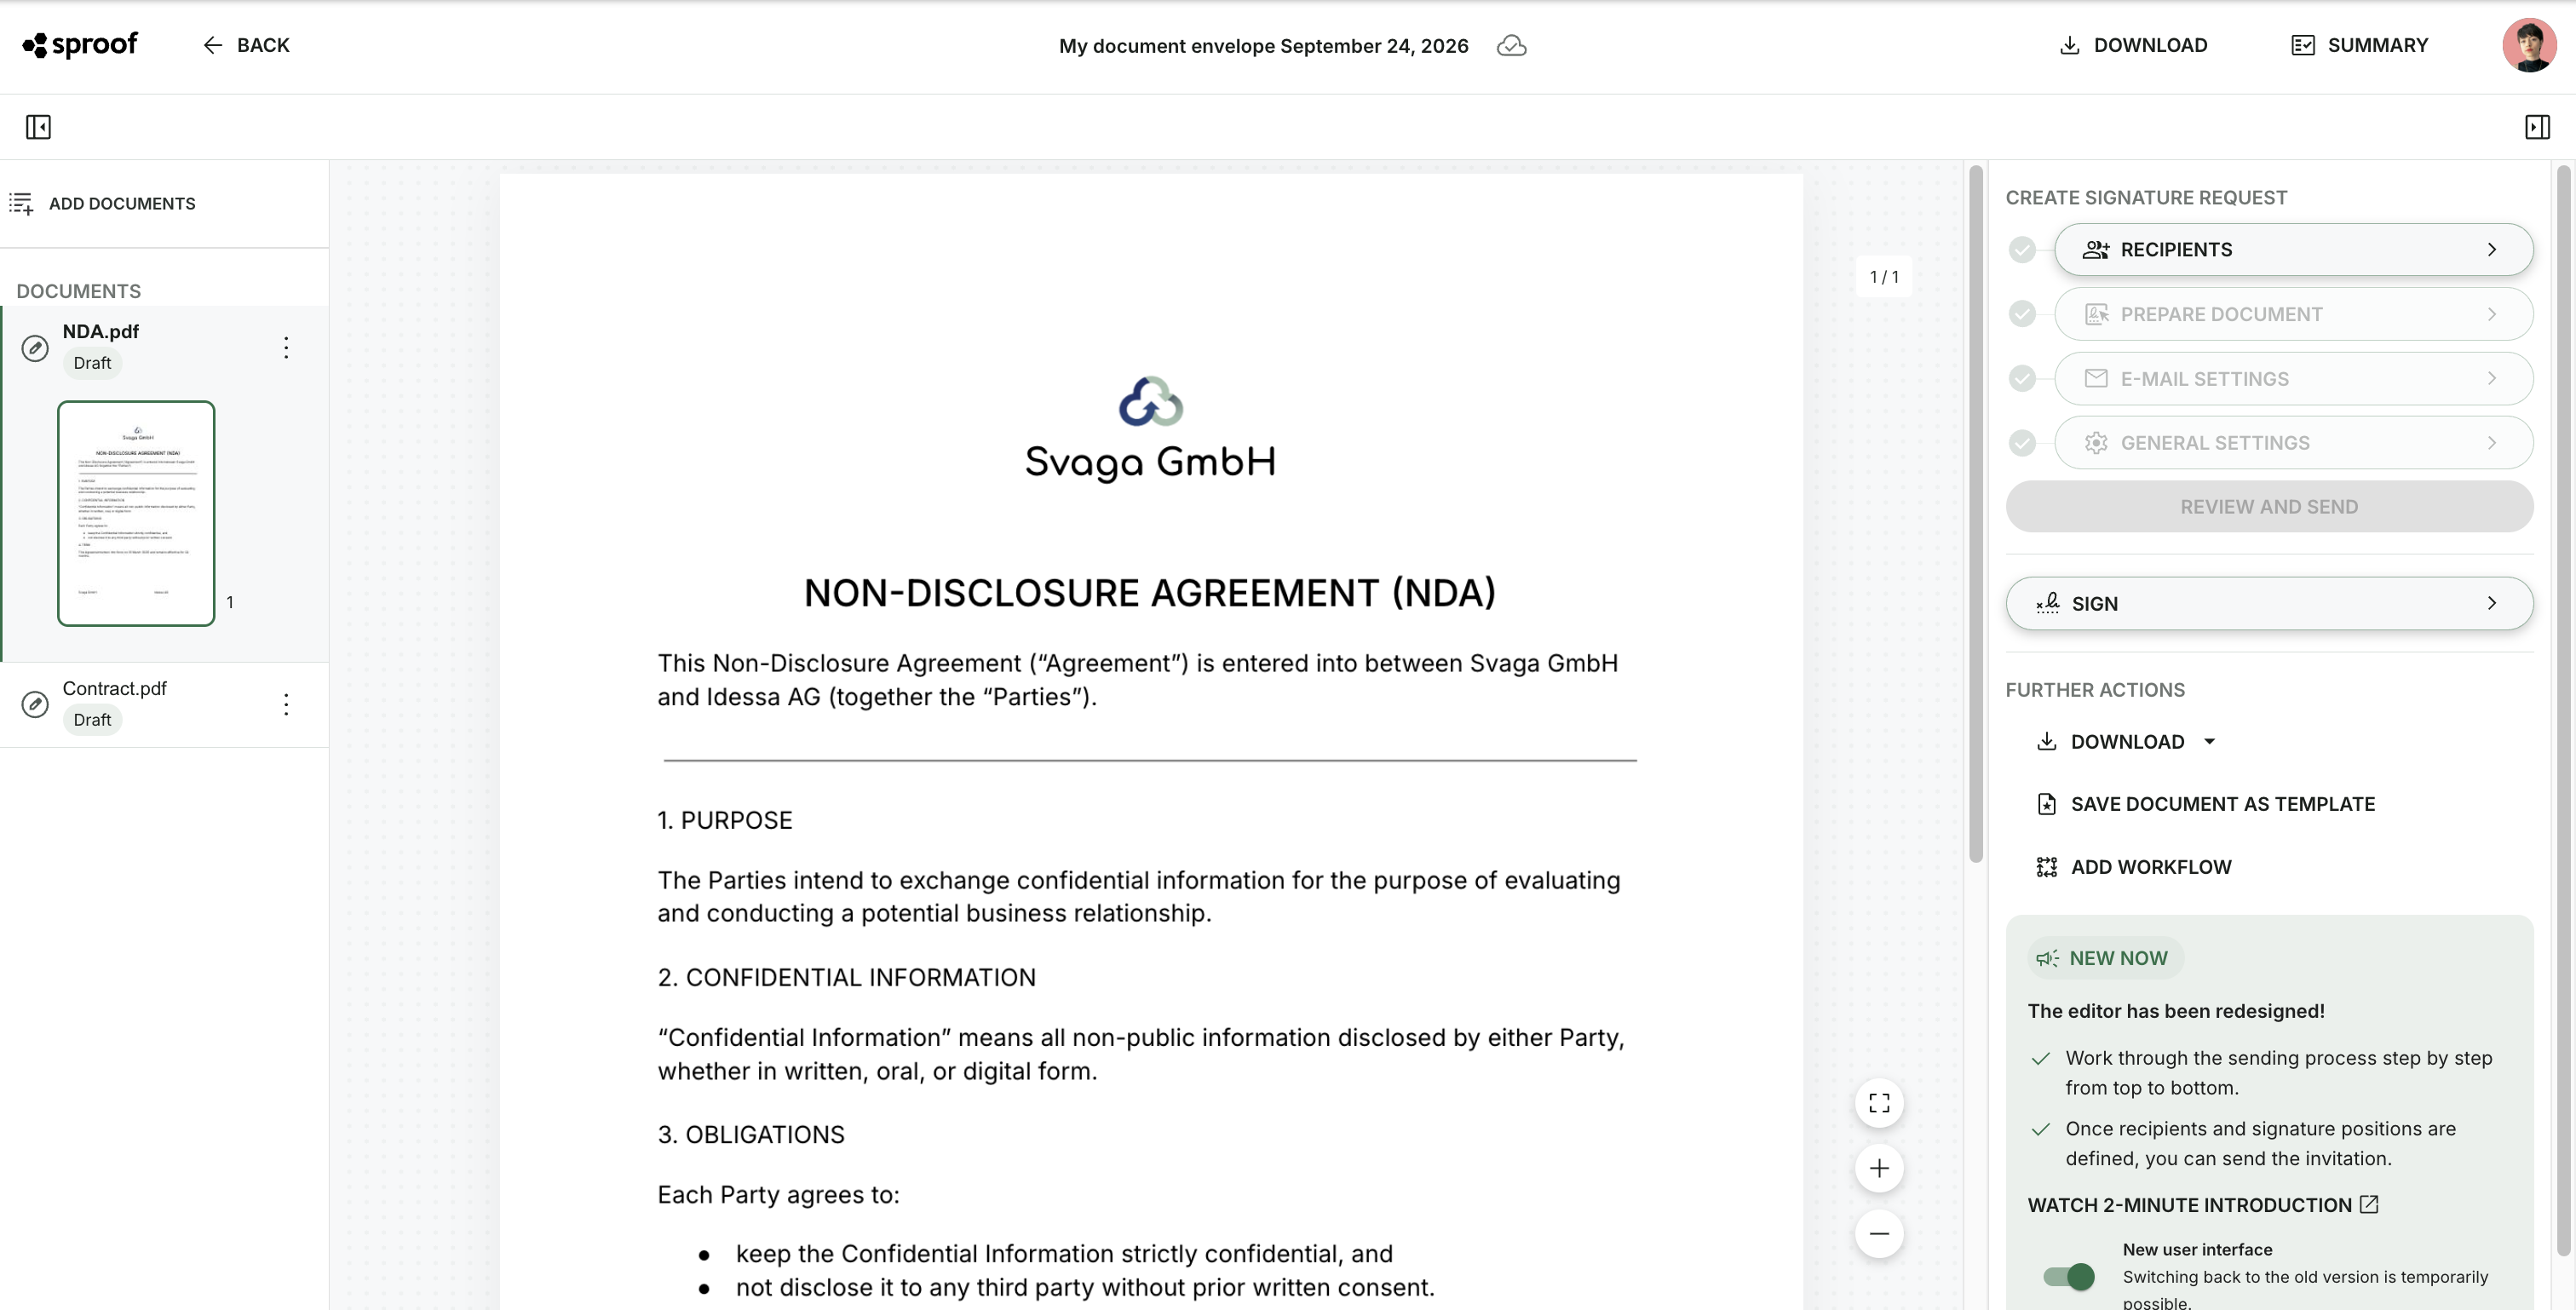Image resolution: width=2576 pixels, height=1310 pixels.
Task: Click the NEW NOW badge
Action: 2105,958
